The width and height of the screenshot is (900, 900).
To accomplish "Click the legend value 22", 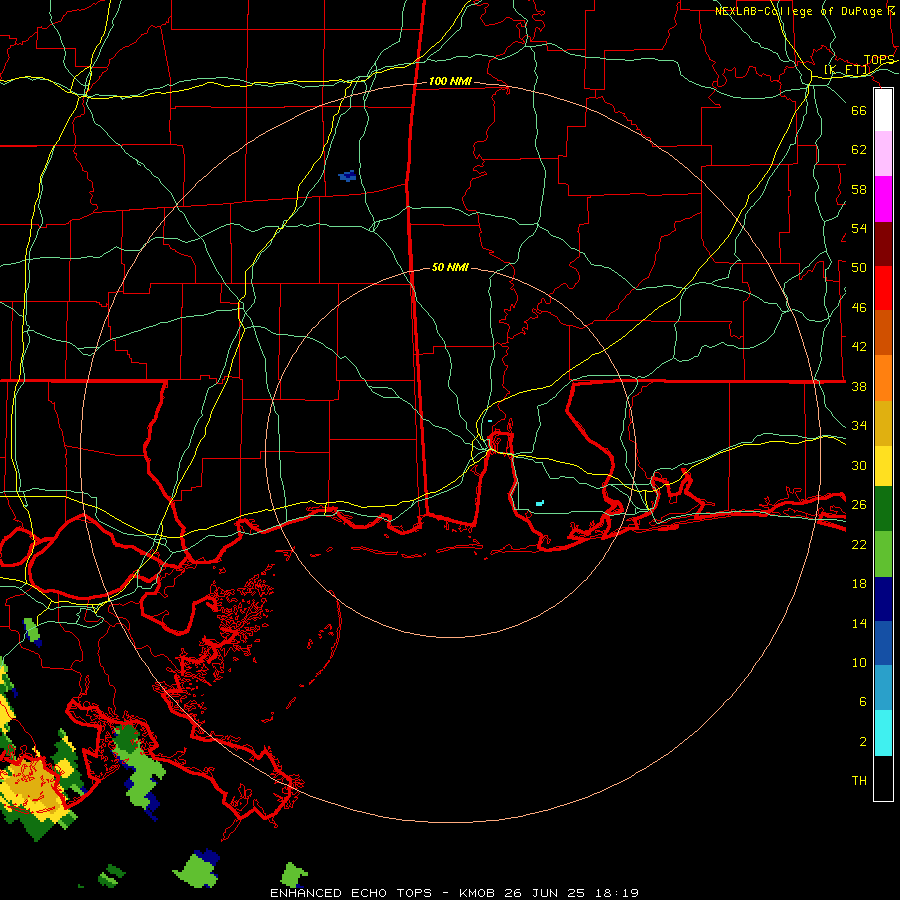I will [x=859, y=544].
